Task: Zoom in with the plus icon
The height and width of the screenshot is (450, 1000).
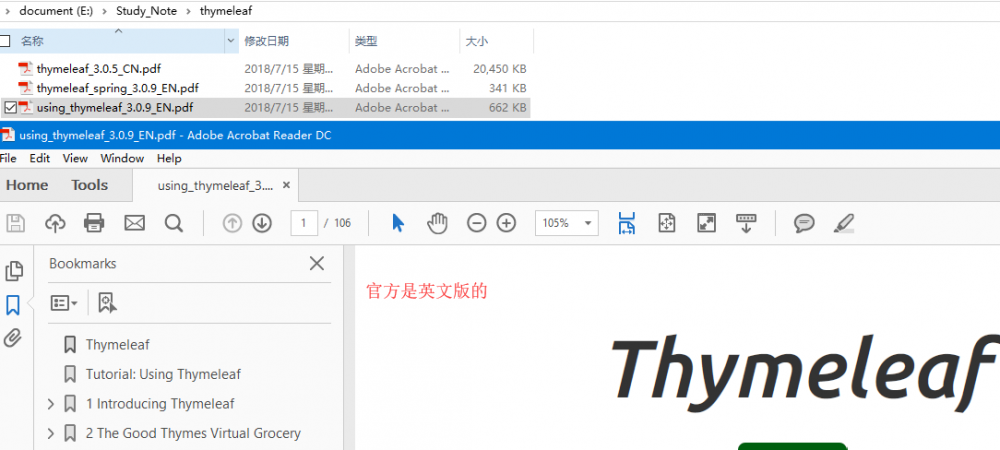Action: coord(506,223)
